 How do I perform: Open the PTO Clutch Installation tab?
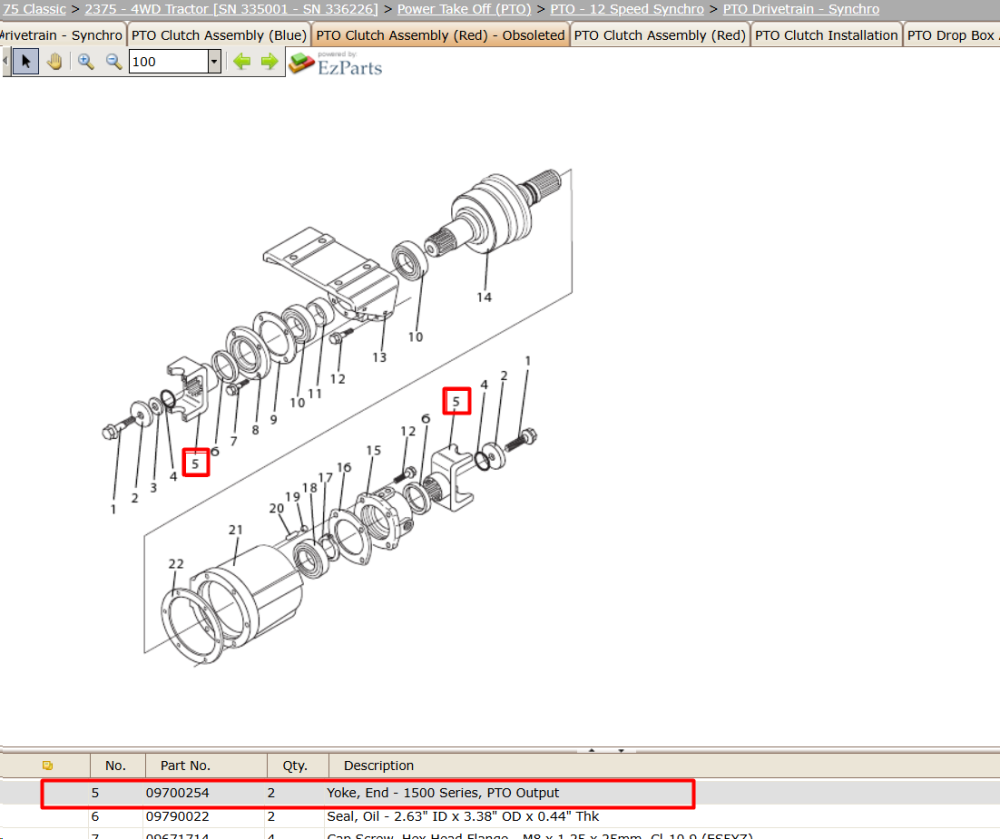click(x=826, y=36)
